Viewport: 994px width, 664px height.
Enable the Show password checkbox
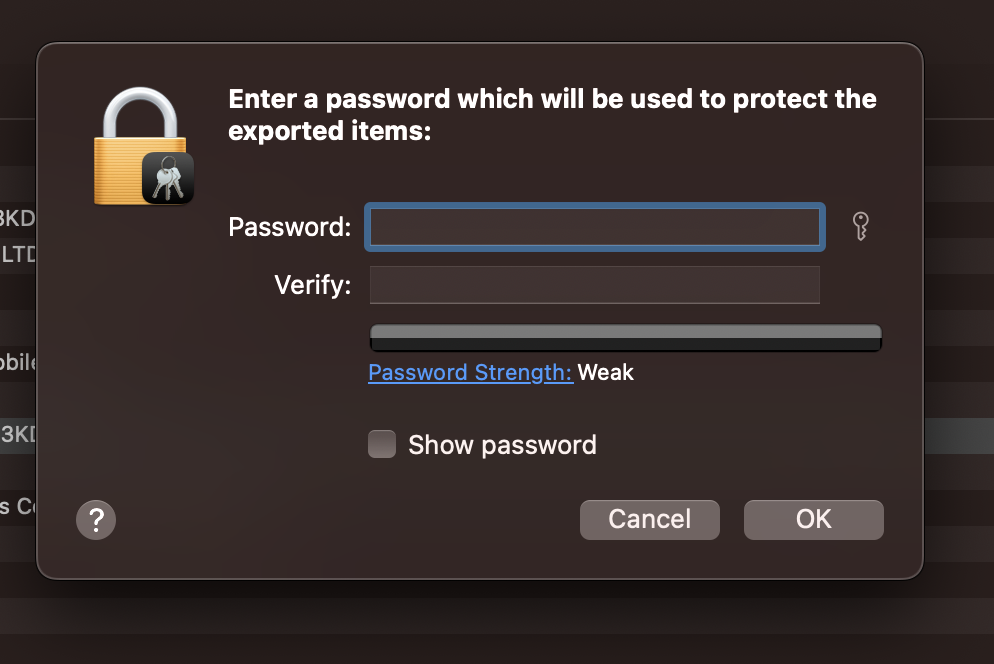click(382, 444)
